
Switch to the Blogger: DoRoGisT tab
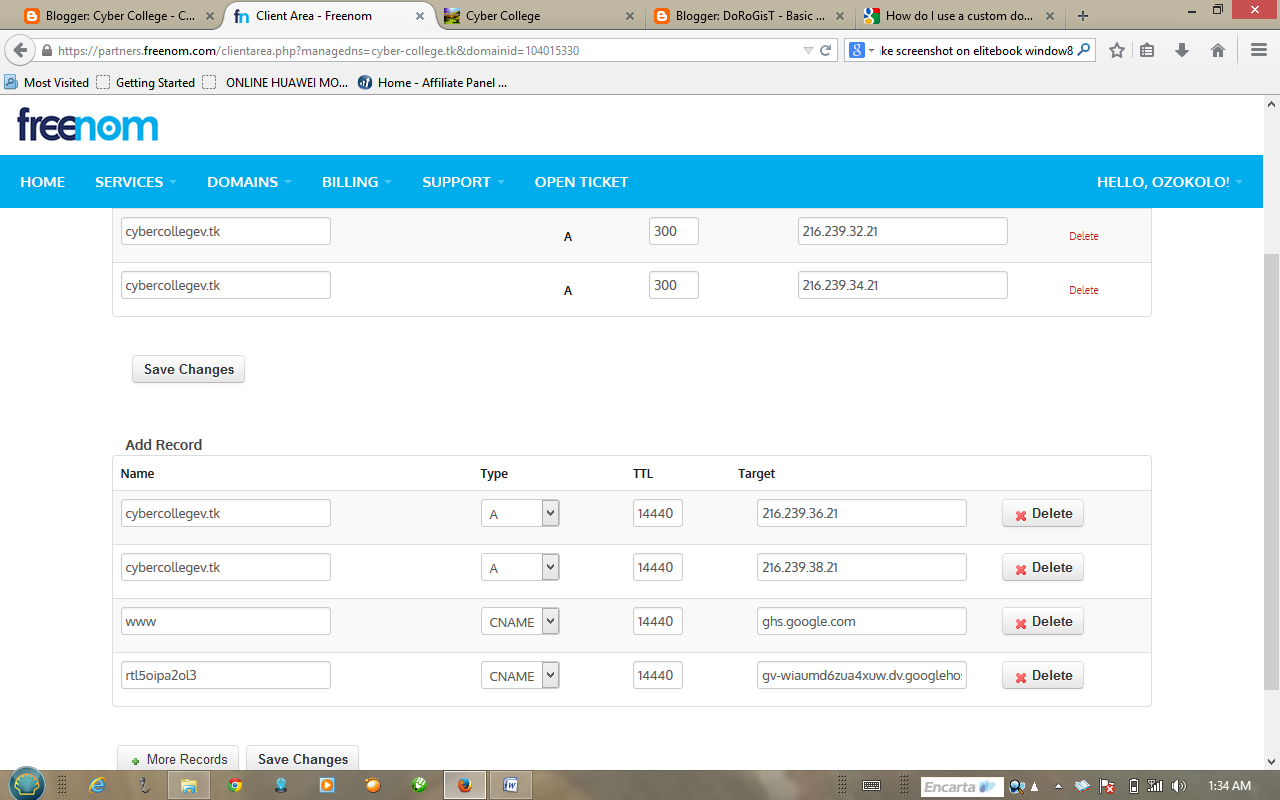point(746,16)
